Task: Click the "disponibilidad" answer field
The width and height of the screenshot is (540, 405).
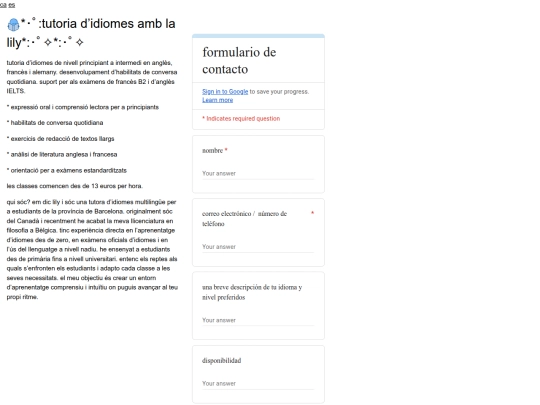Action: 258,384
